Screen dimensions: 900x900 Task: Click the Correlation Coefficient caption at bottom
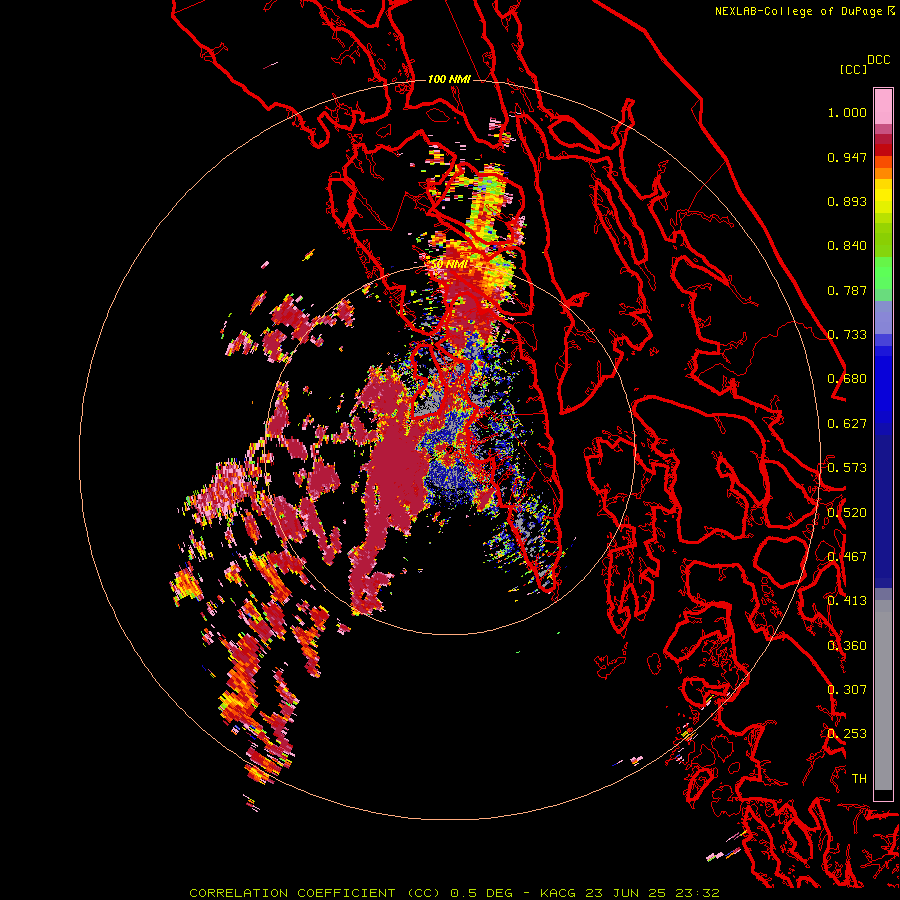[454, 893]
